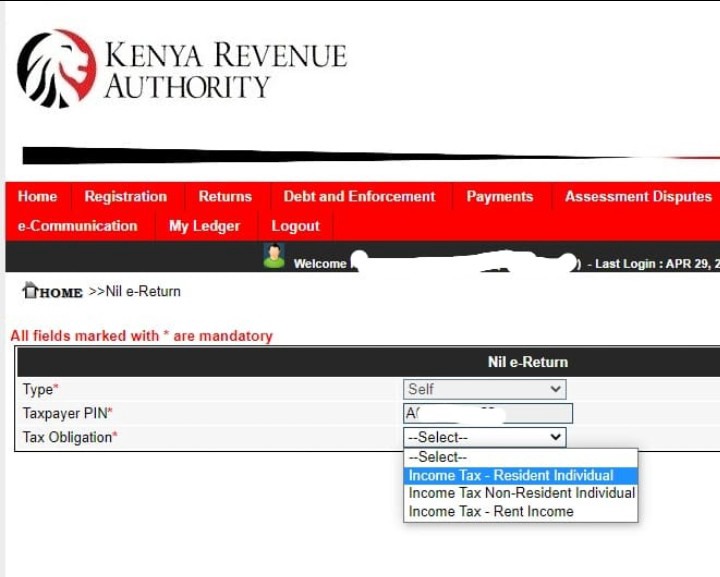Click the Tax Obligation label

pyautogui.click(x=70, y=437)
